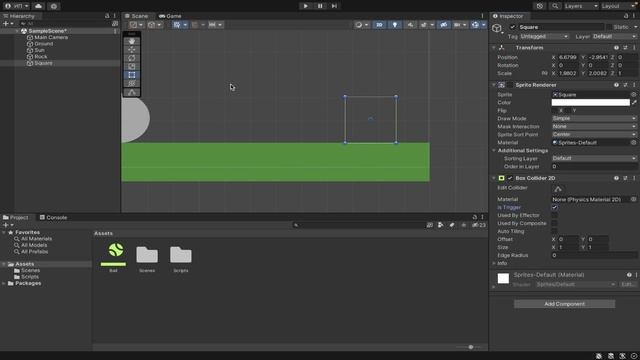The width and height of the screenshot is (640, 360).
Task: Select Rock object in Hierarchy
Action: point(41,57)
